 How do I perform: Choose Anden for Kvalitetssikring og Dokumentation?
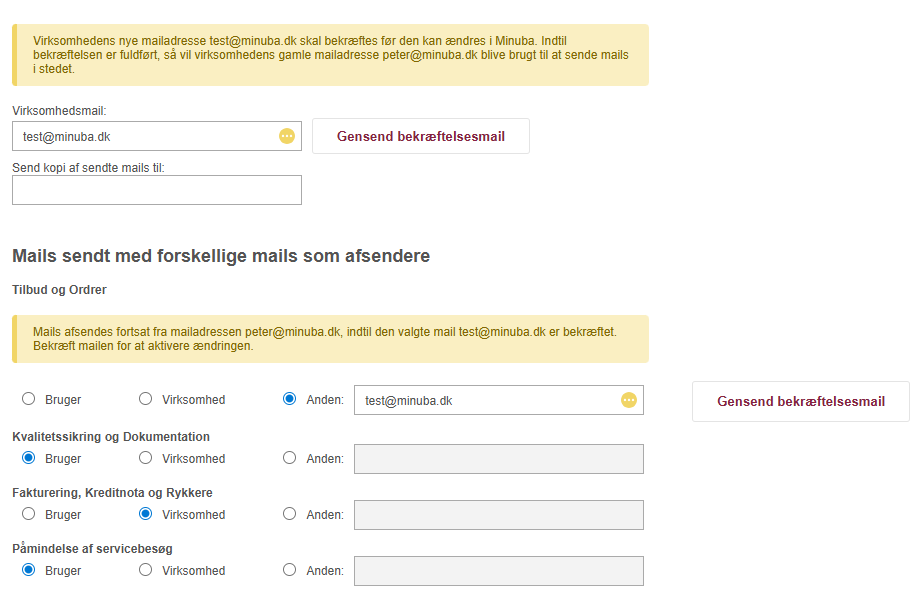(x=290, y=458)
